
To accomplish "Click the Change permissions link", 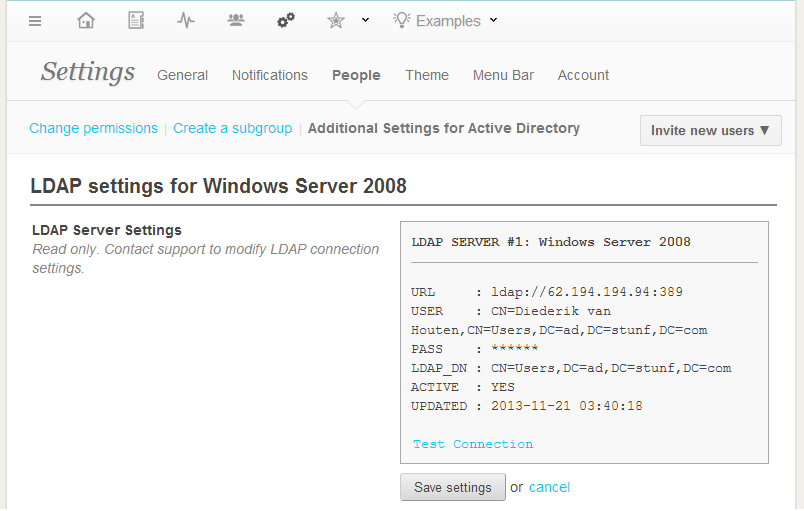I will (93, 128).
